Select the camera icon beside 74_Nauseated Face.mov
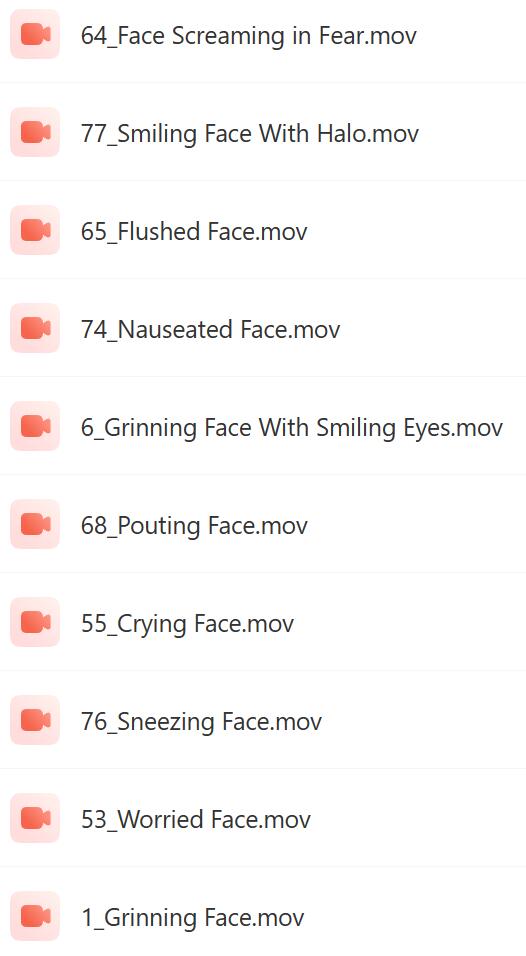This screenshot has height=956, width=526. click(x=35, y=328)
